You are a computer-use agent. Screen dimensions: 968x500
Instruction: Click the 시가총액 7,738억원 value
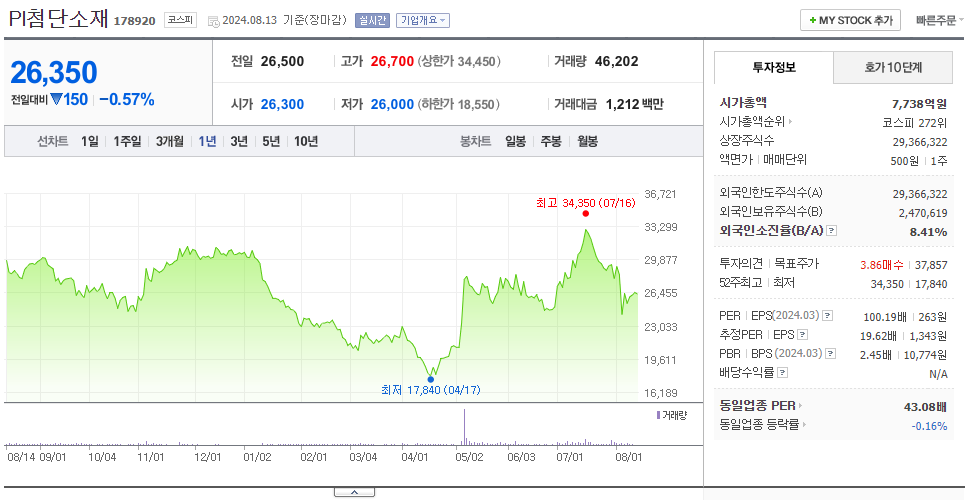(920, 104)
